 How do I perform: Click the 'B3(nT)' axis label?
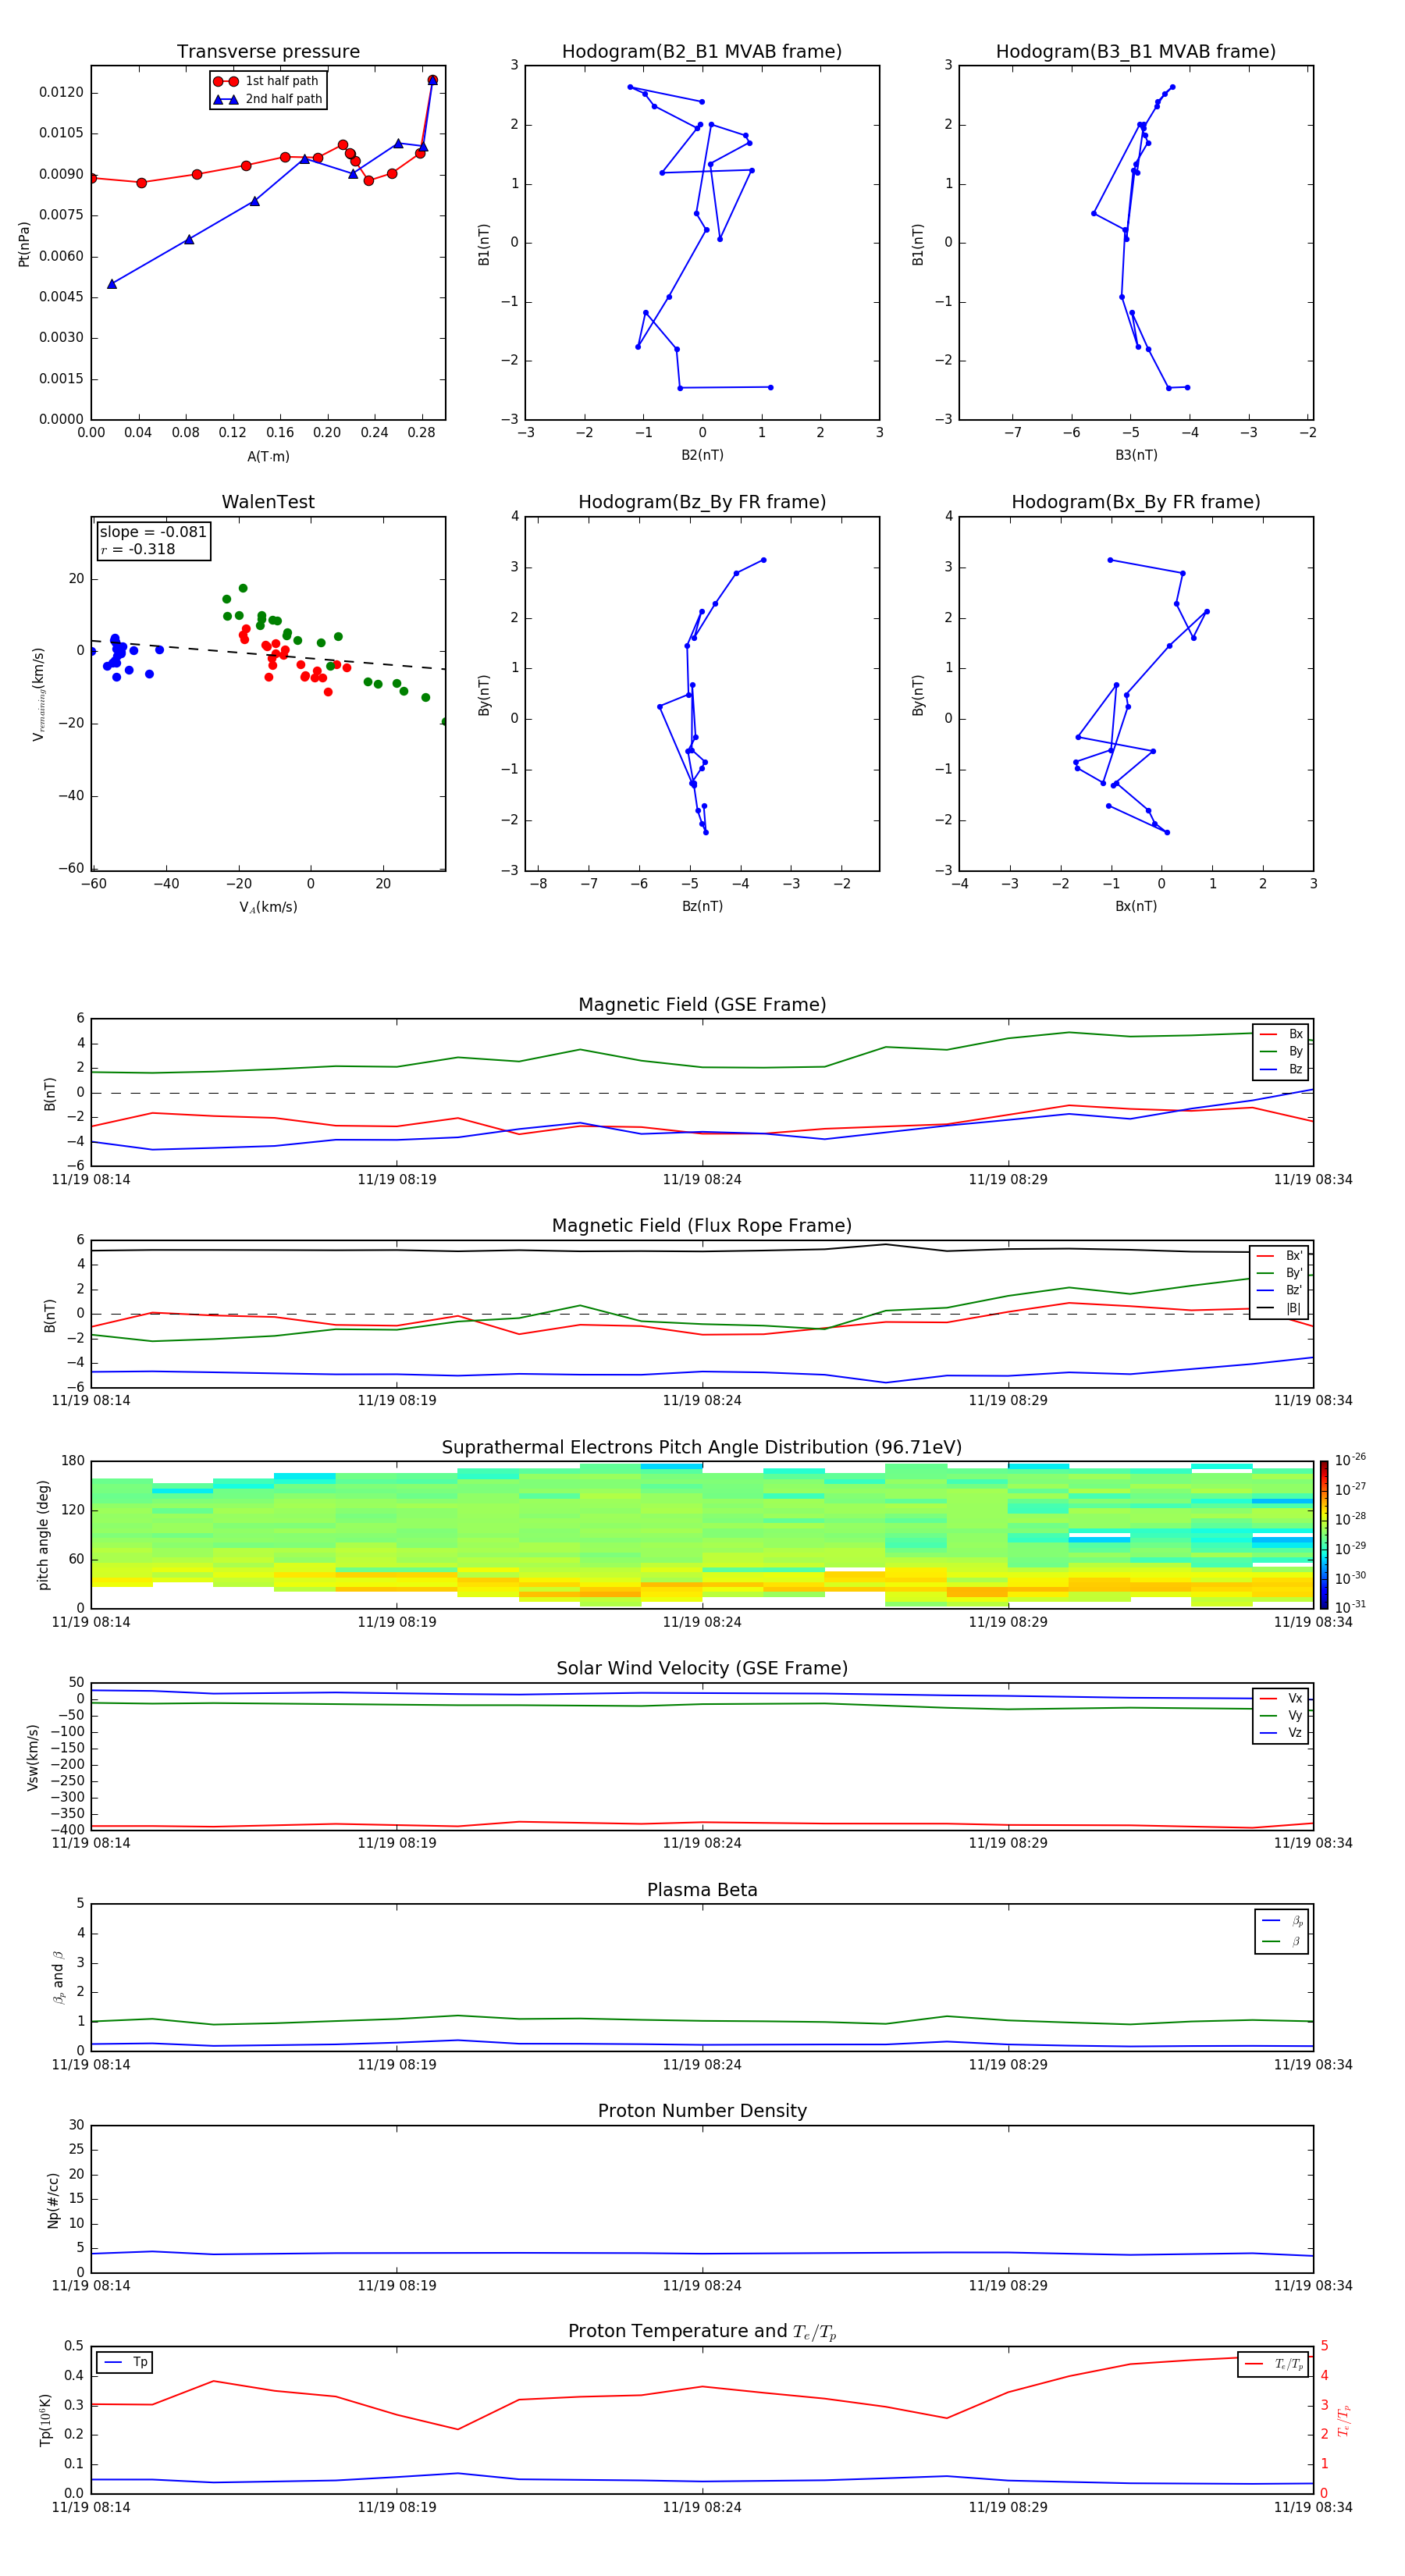1136,455
